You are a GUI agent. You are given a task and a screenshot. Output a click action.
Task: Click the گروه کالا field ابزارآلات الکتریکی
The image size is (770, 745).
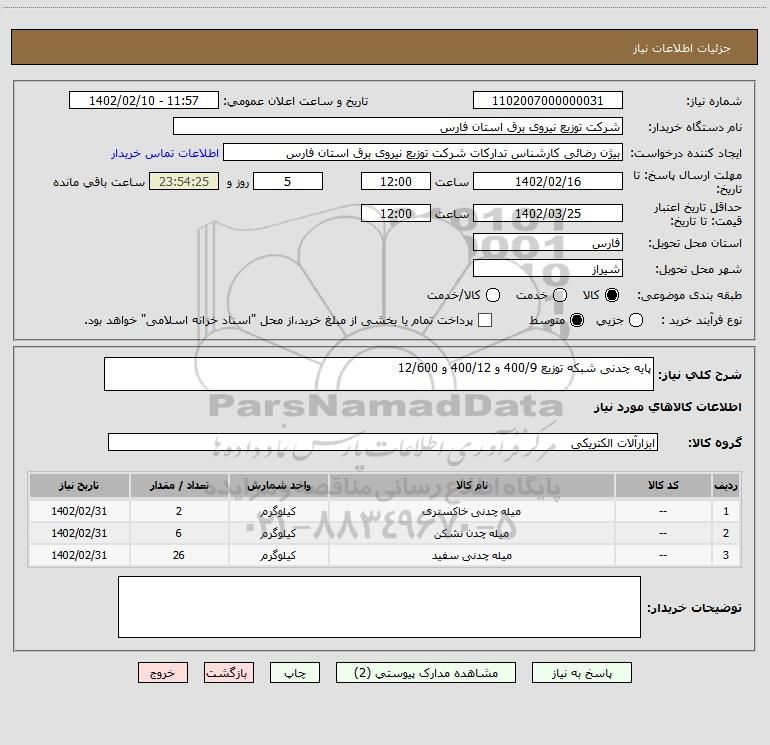point(383,442)
